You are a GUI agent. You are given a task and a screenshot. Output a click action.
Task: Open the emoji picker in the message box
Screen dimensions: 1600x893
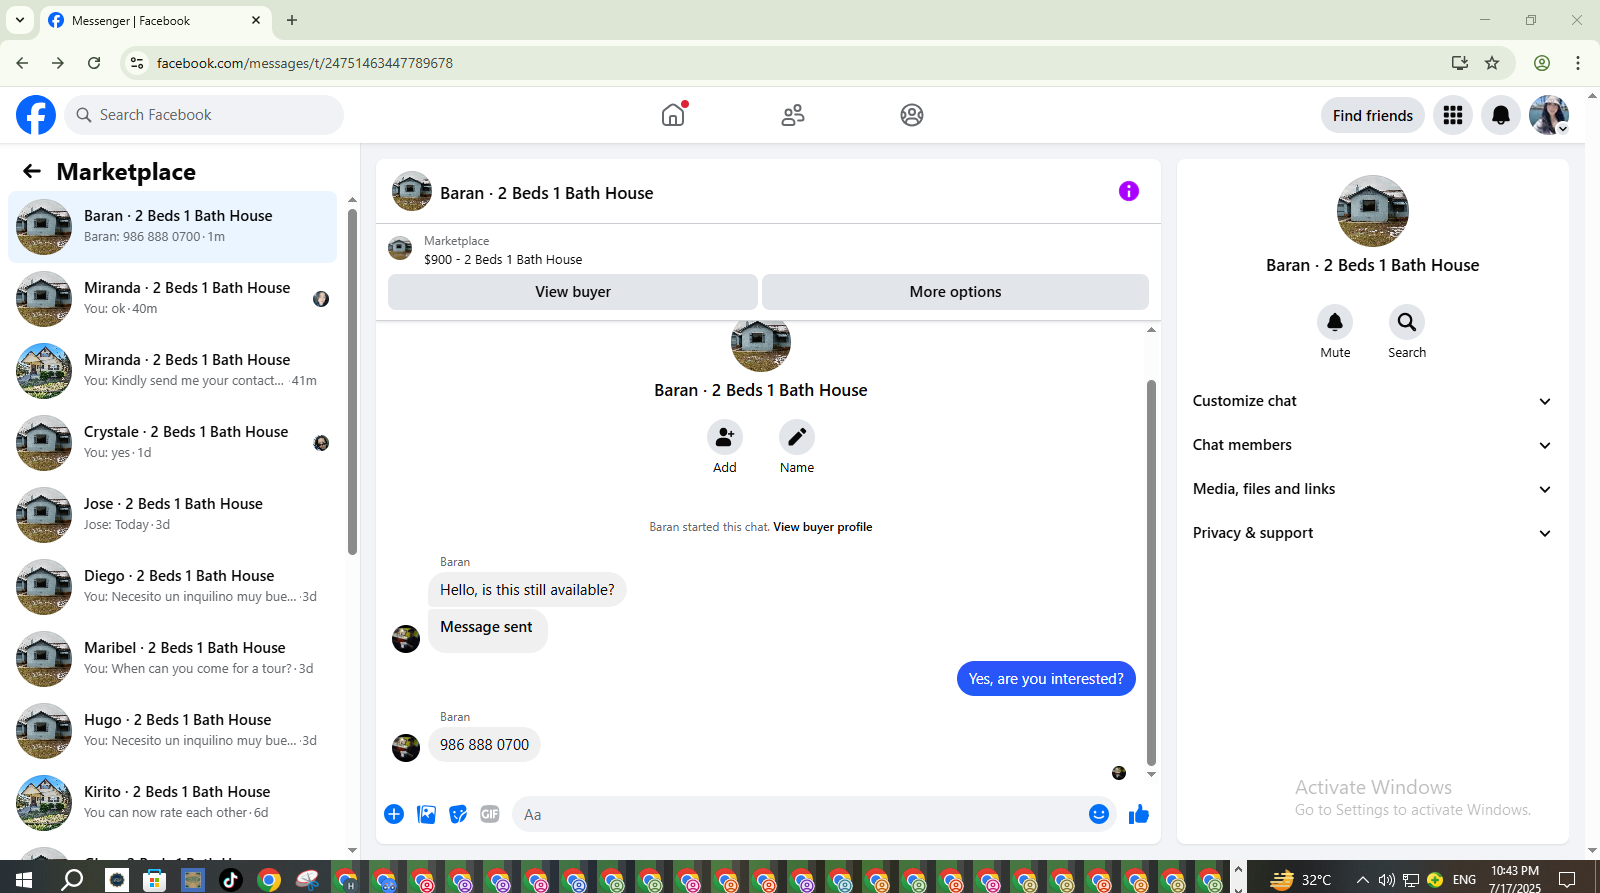[x=1099, y=814]
